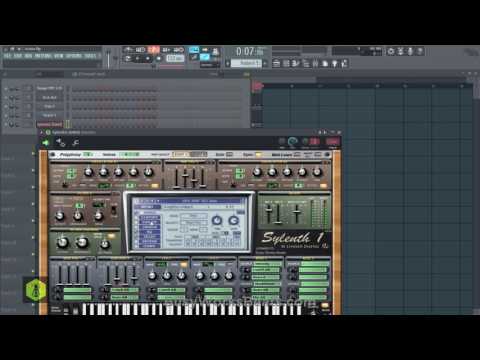
Task: Turn Oscillator A1 Volume knob
Action: point(88,172)
